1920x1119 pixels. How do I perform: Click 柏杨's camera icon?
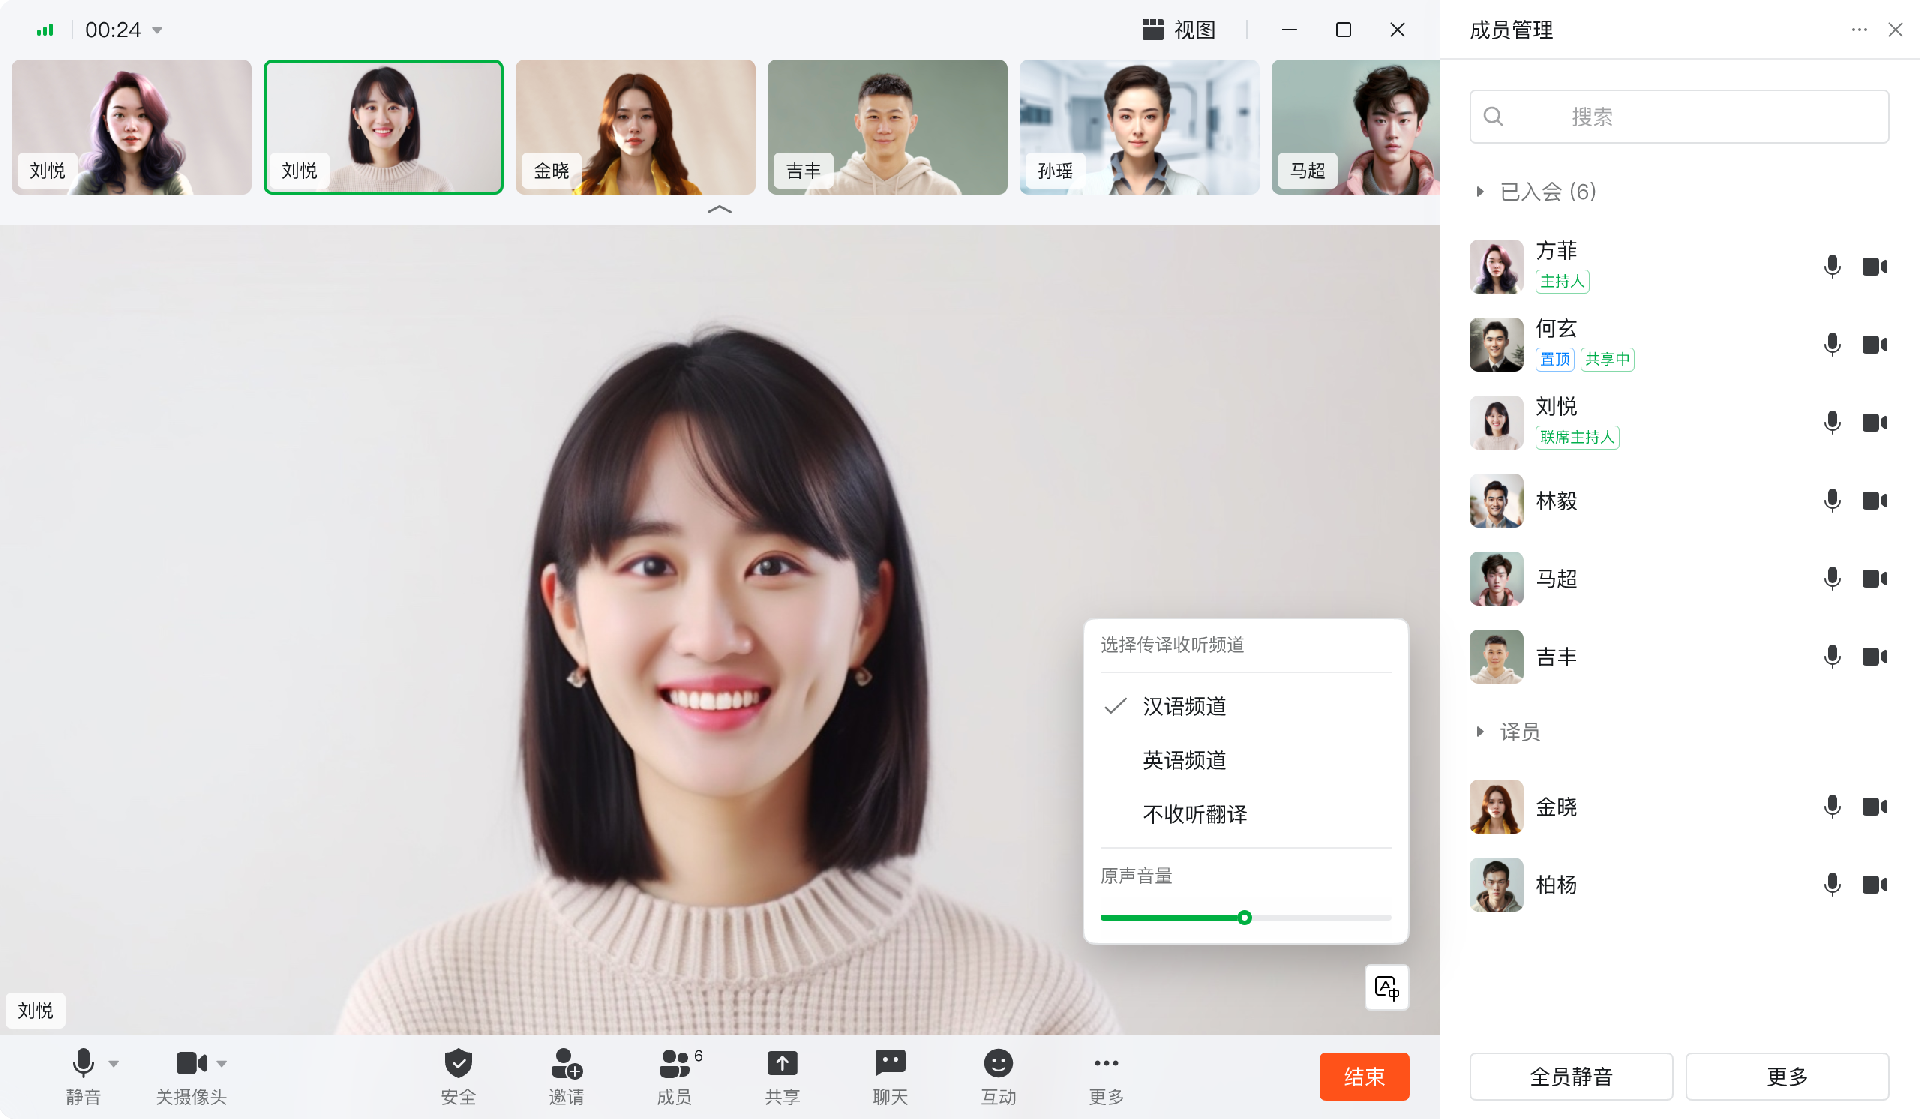click(x=1875, y=884)
